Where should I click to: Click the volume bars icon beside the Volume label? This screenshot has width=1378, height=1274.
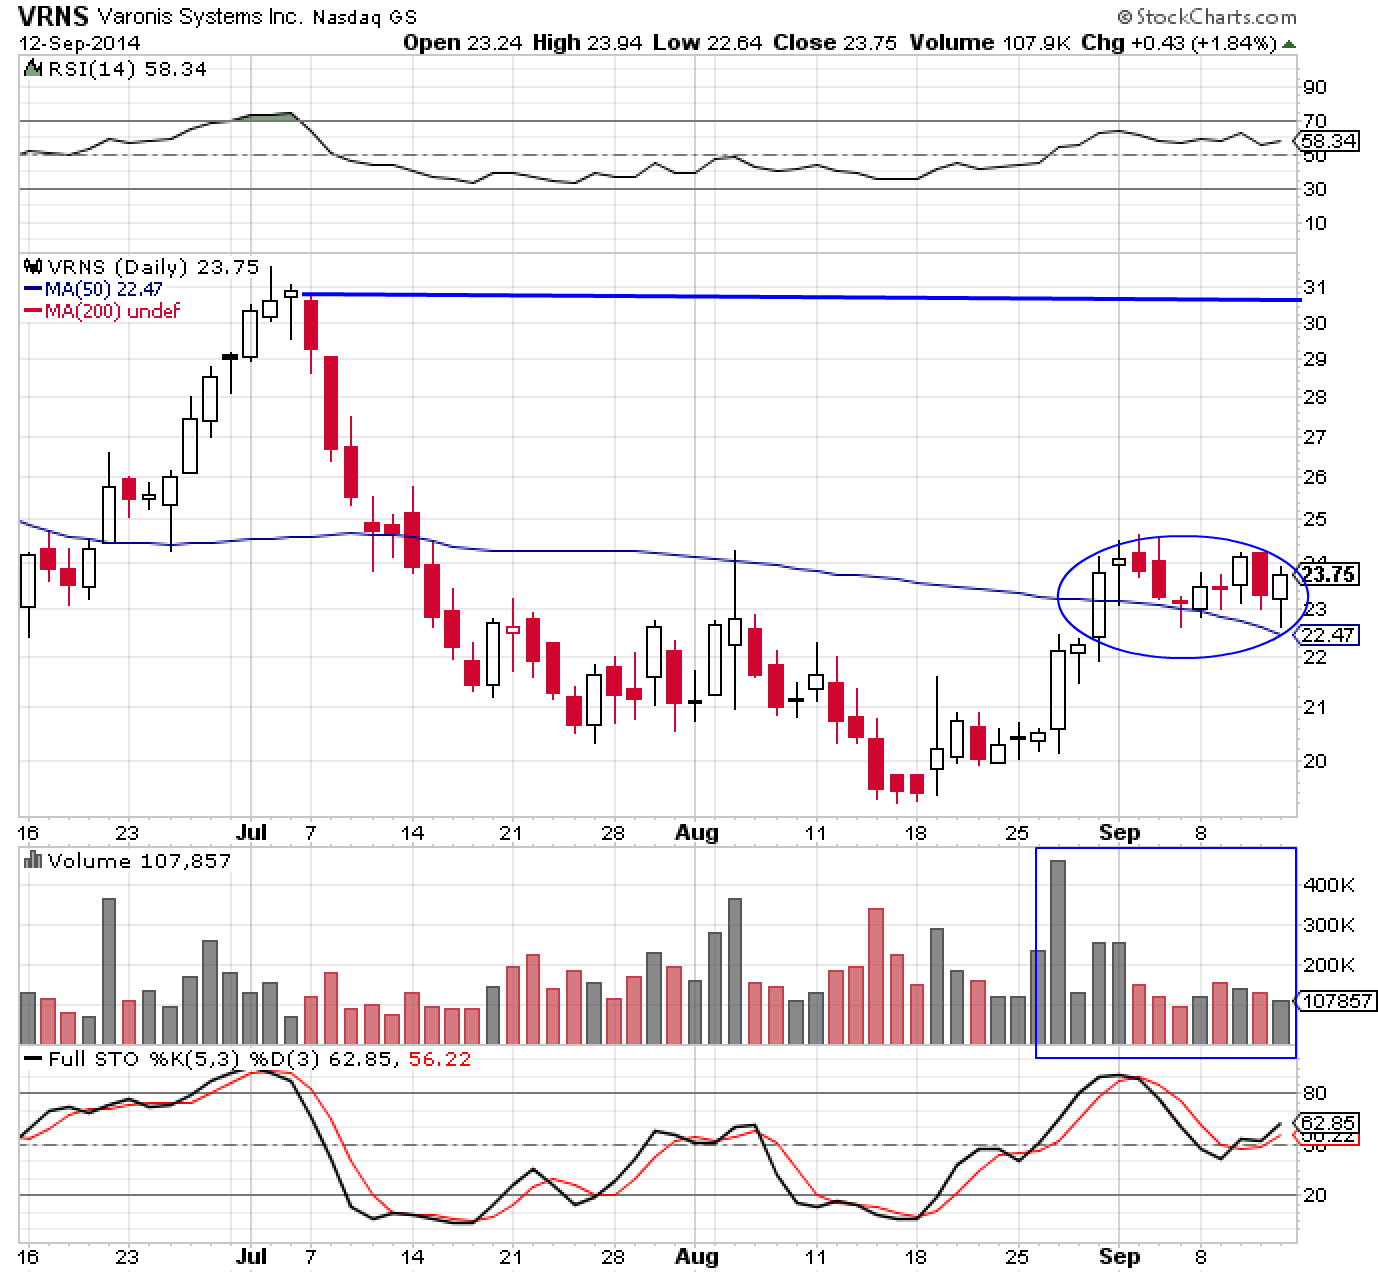click(32, 860)
